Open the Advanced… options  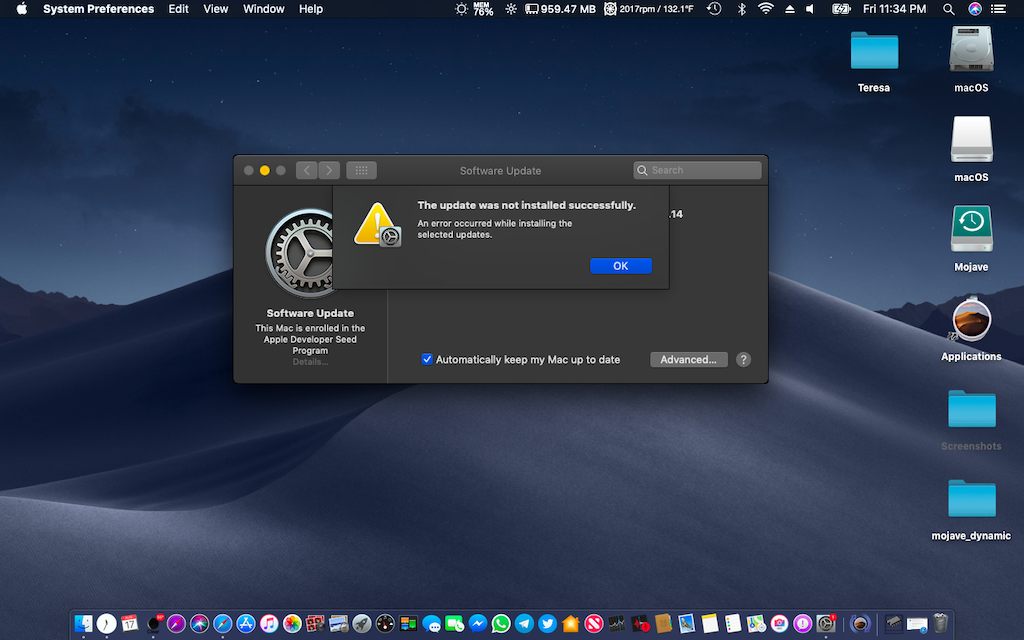(688, 360)
